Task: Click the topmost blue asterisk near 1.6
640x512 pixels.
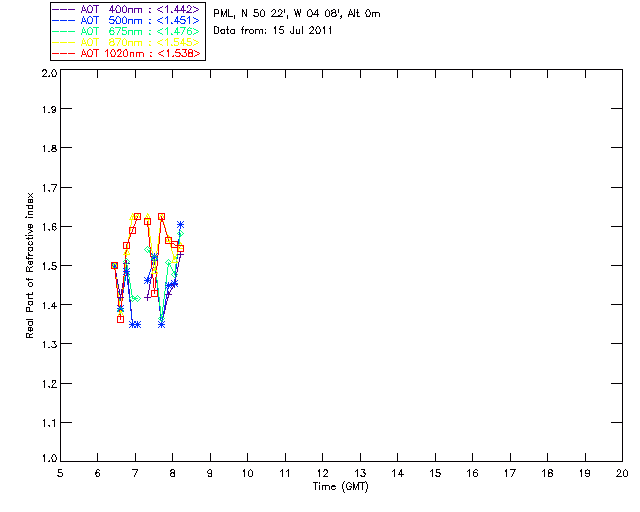Action: [180, 225]
